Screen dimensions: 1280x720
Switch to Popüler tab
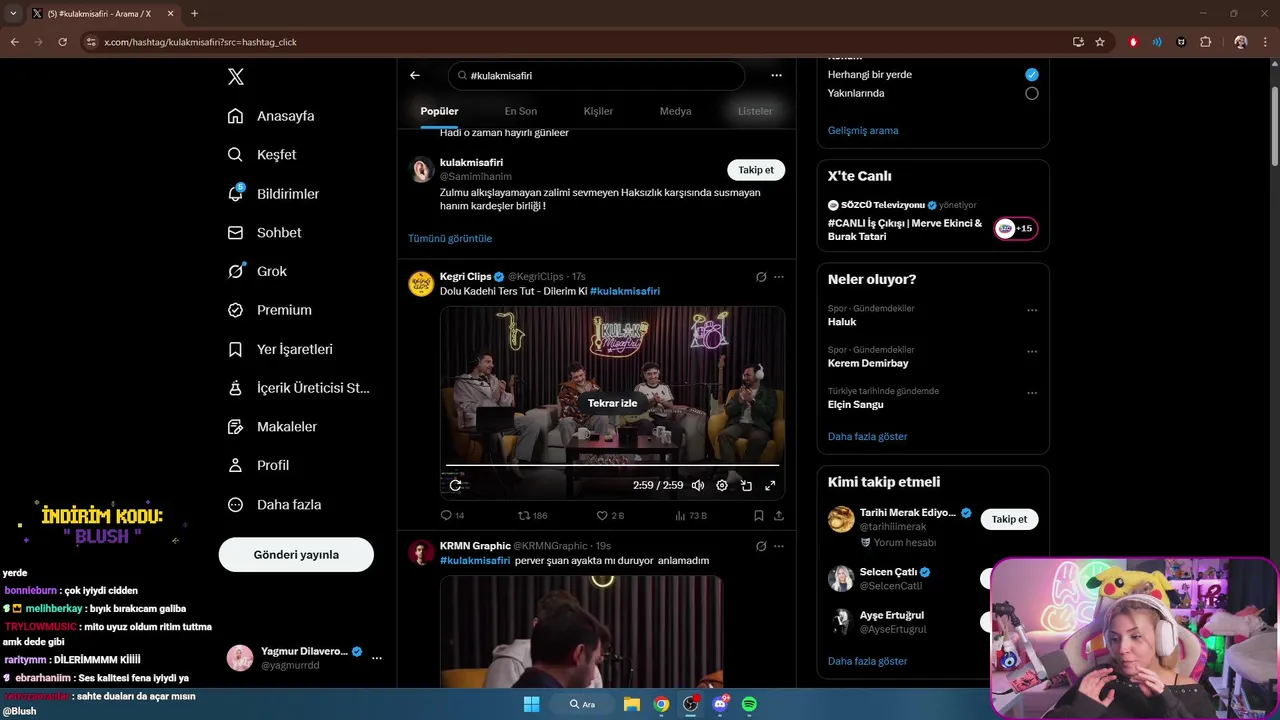tap(439, 111)
